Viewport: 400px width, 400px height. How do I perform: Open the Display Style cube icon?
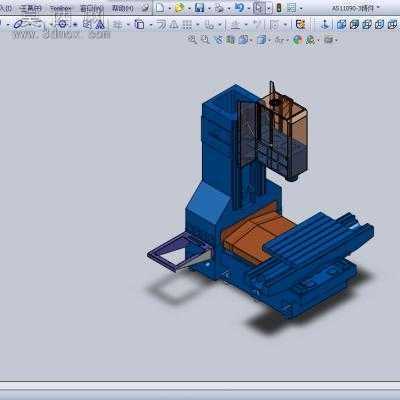pos(262,40)
